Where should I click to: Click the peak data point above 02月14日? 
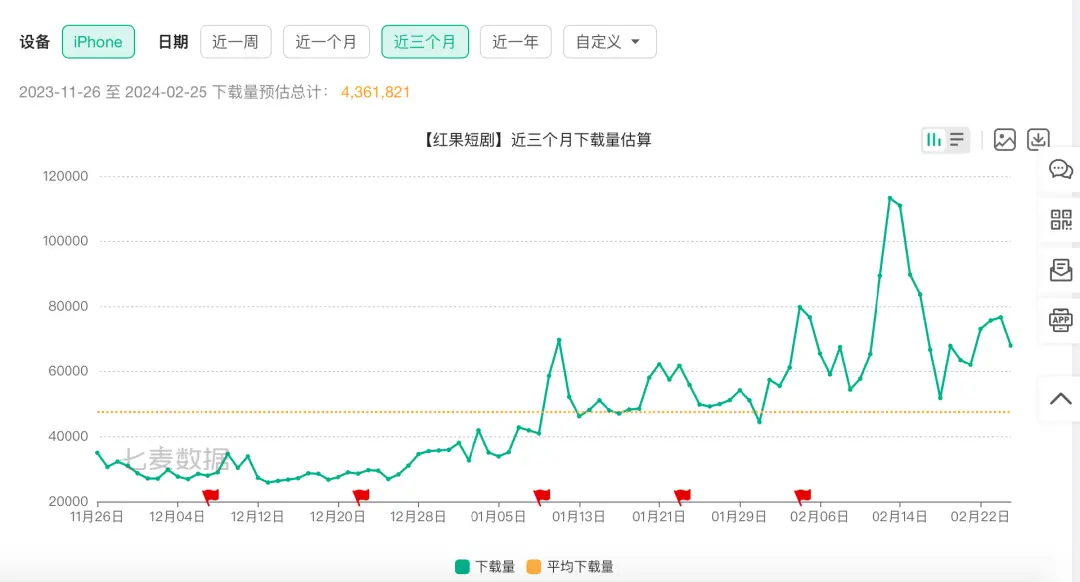(x=889, y=198)
